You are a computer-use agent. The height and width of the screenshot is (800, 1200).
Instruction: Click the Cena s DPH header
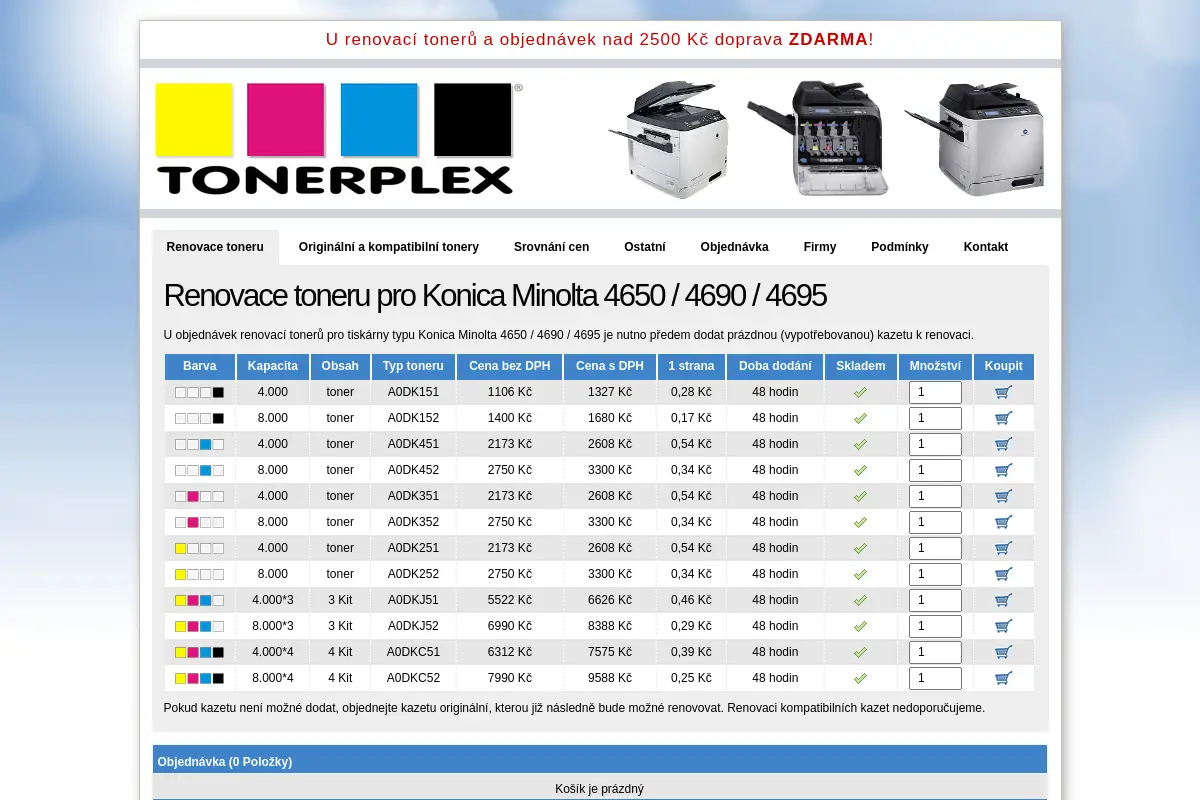pos(610,366)
